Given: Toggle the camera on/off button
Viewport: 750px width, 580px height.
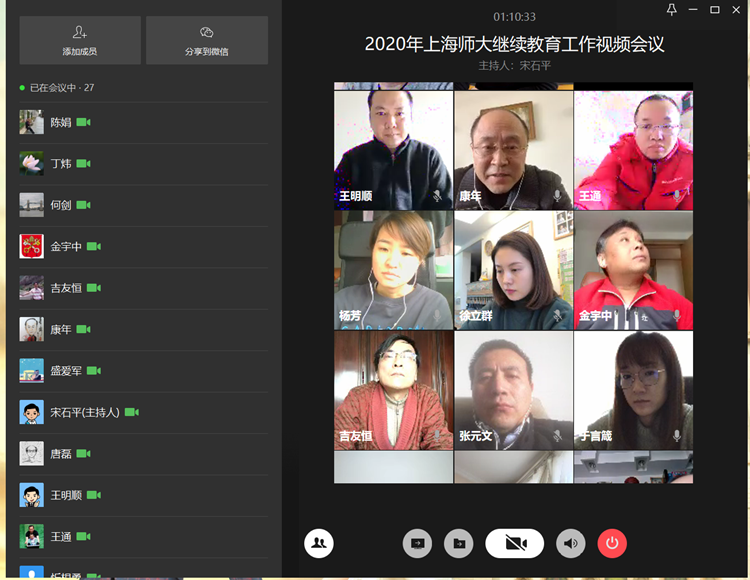Looking at the screenshot, I should (x=515, y=543).
